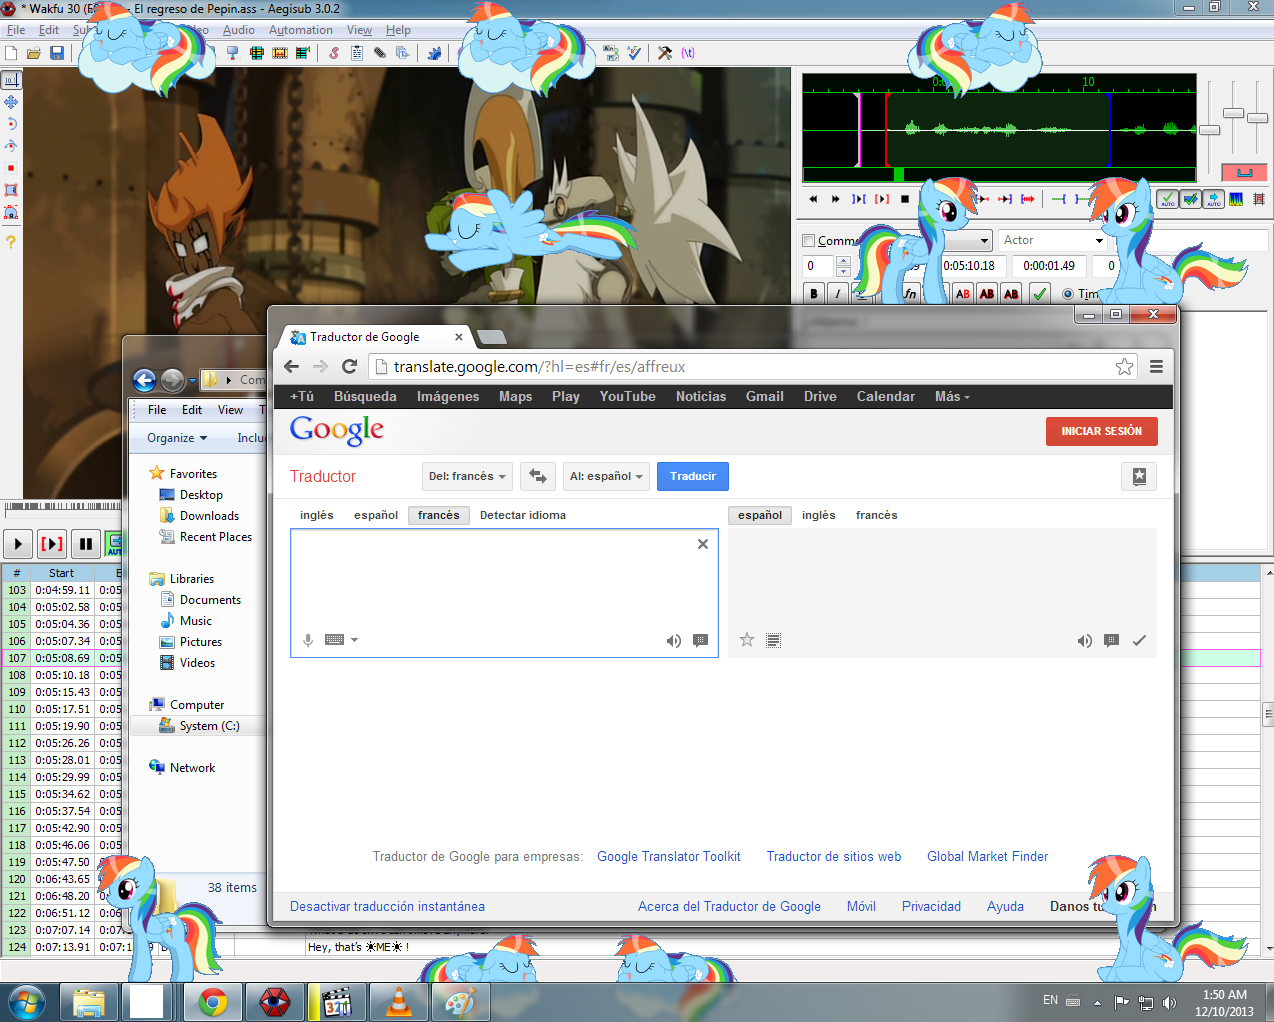1274x1022 pixels.
Task: Open Aegisub options hammer-and-wrench icon
Action: coord(665,53)
